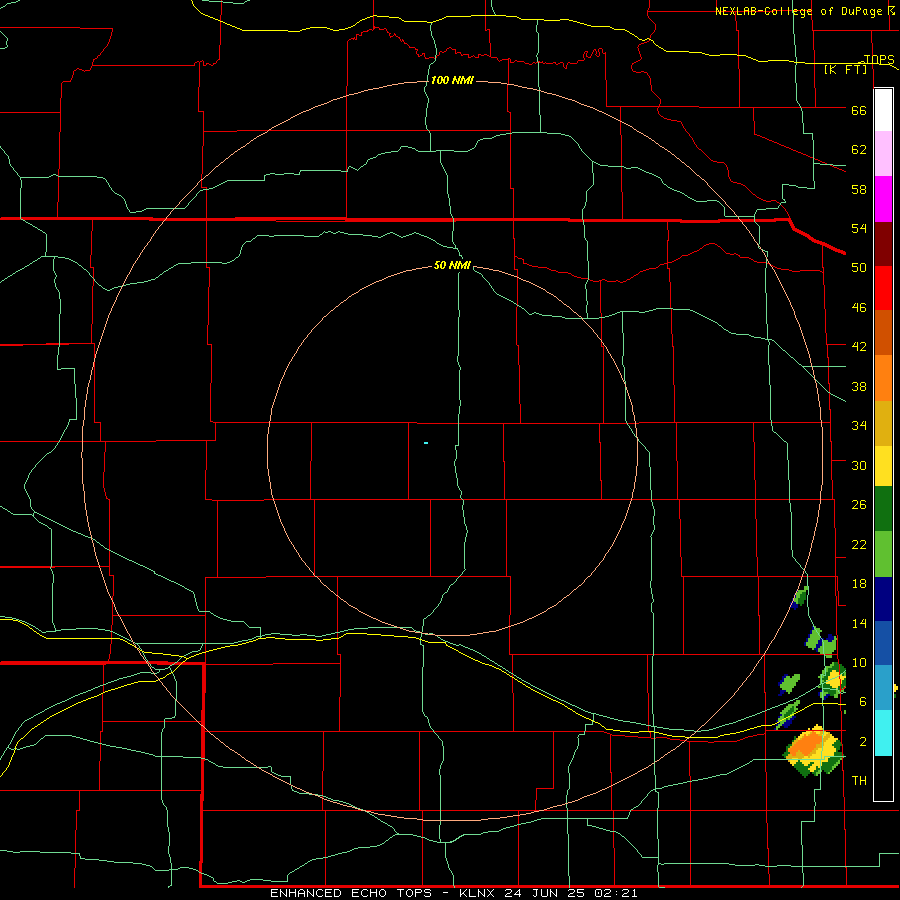Click the legend value 22
Viewport: 900px width, 900px height.
pos(859,544)
